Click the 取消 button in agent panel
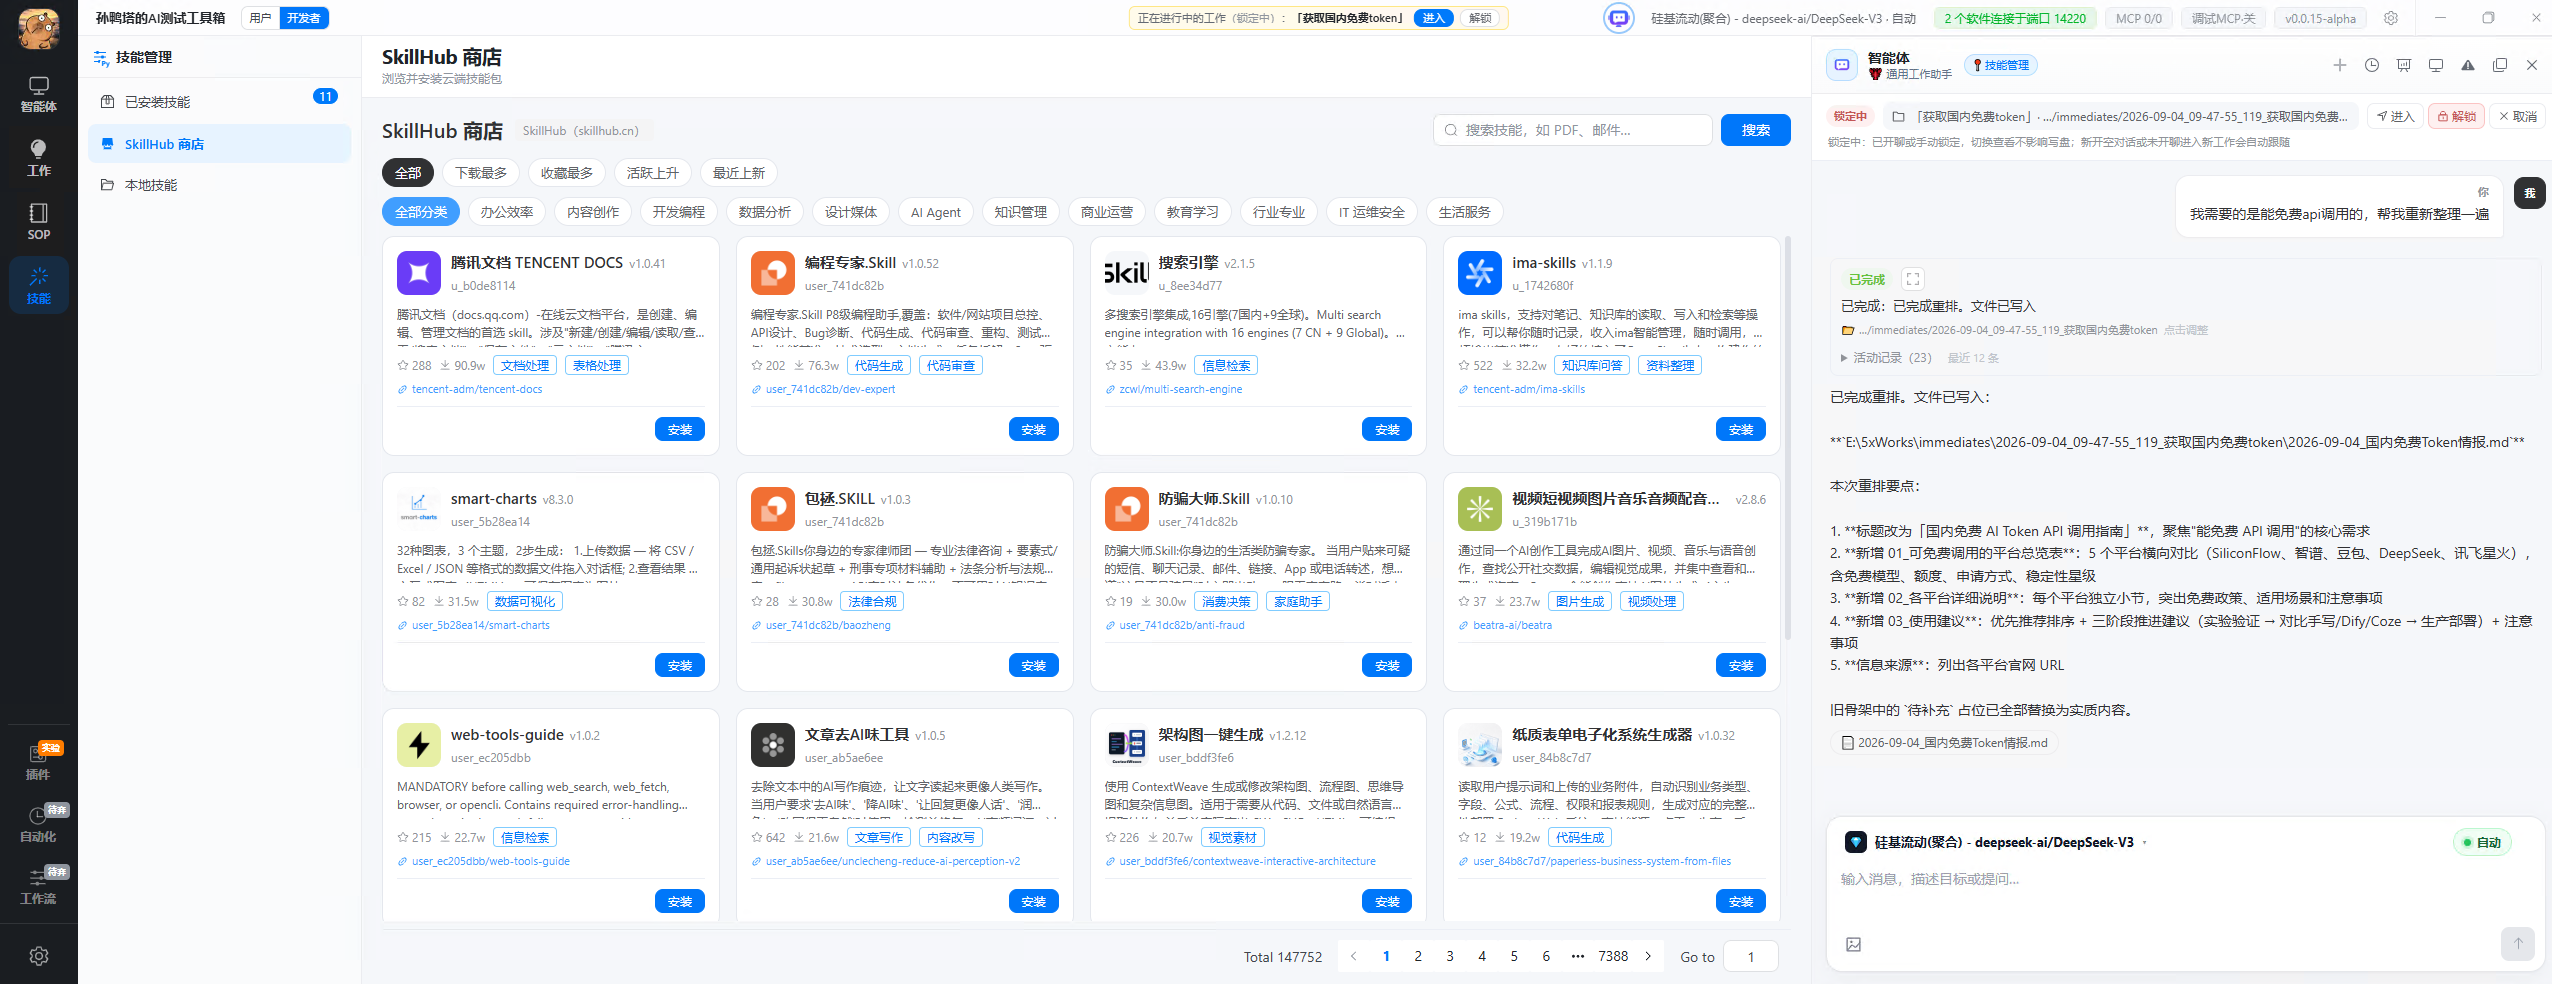Image resolution: width=2552 pixels, height=984 pixels. click(2517, 116)
